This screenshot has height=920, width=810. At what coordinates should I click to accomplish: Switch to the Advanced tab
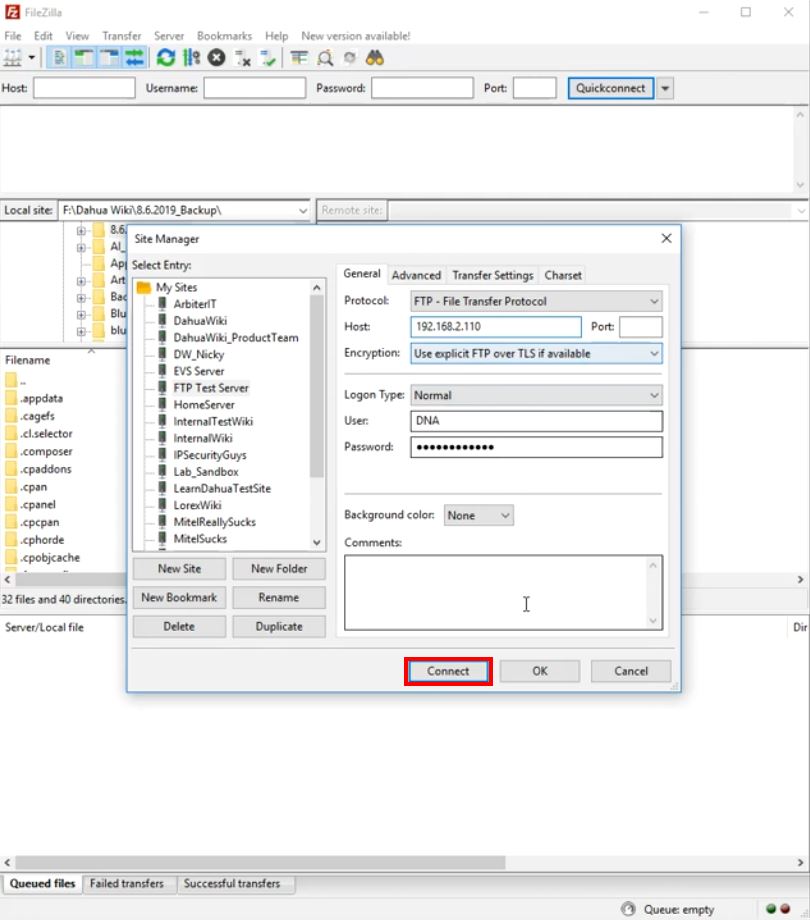pyautogui.click(x=416, y=275)
